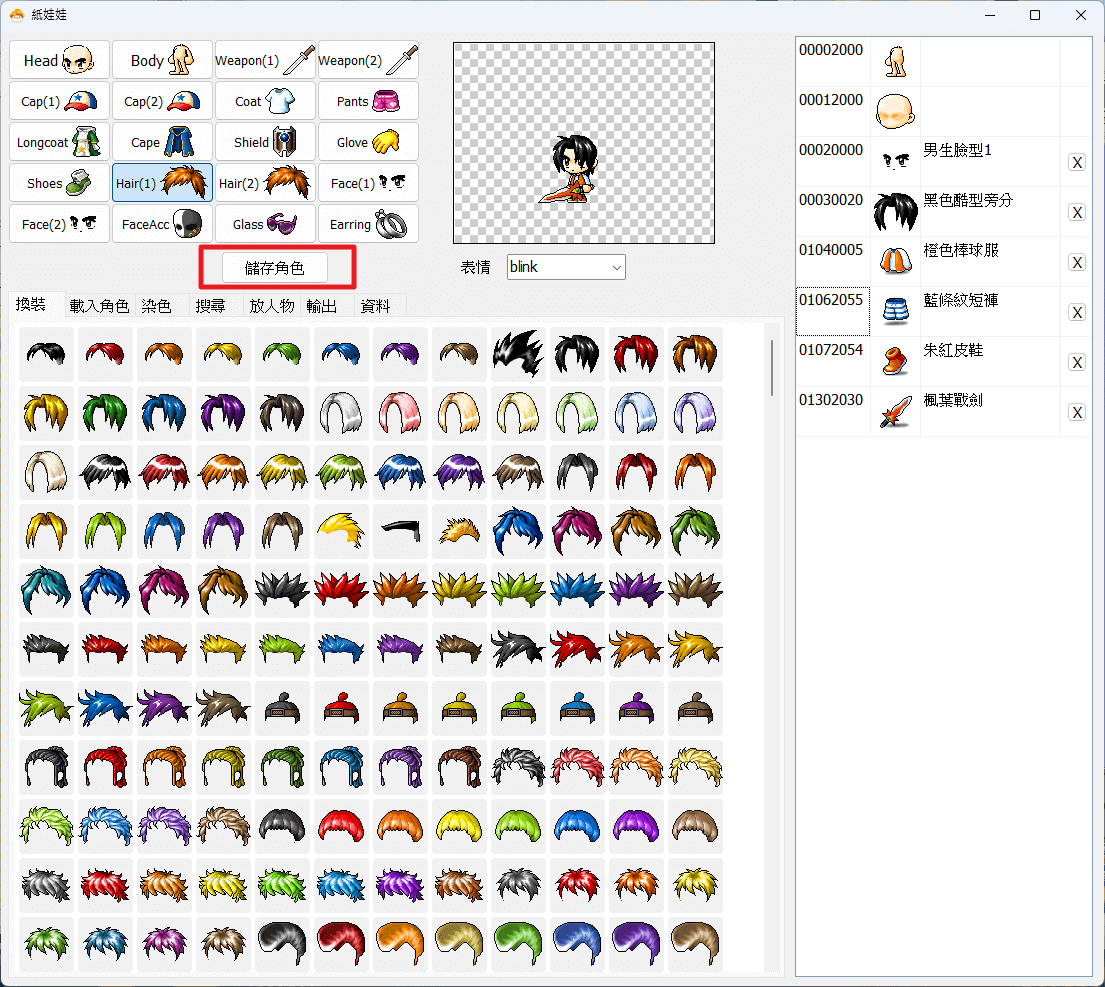
Task: Open the FaceAcc skull mask category
Action: tap(162, 223)
